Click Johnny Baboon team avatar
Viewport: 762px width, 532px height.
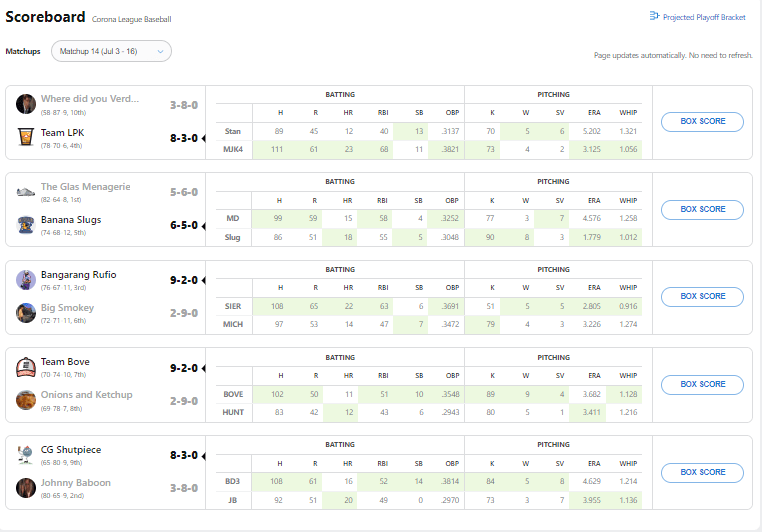pyautogui.click(x=26, y=488)
